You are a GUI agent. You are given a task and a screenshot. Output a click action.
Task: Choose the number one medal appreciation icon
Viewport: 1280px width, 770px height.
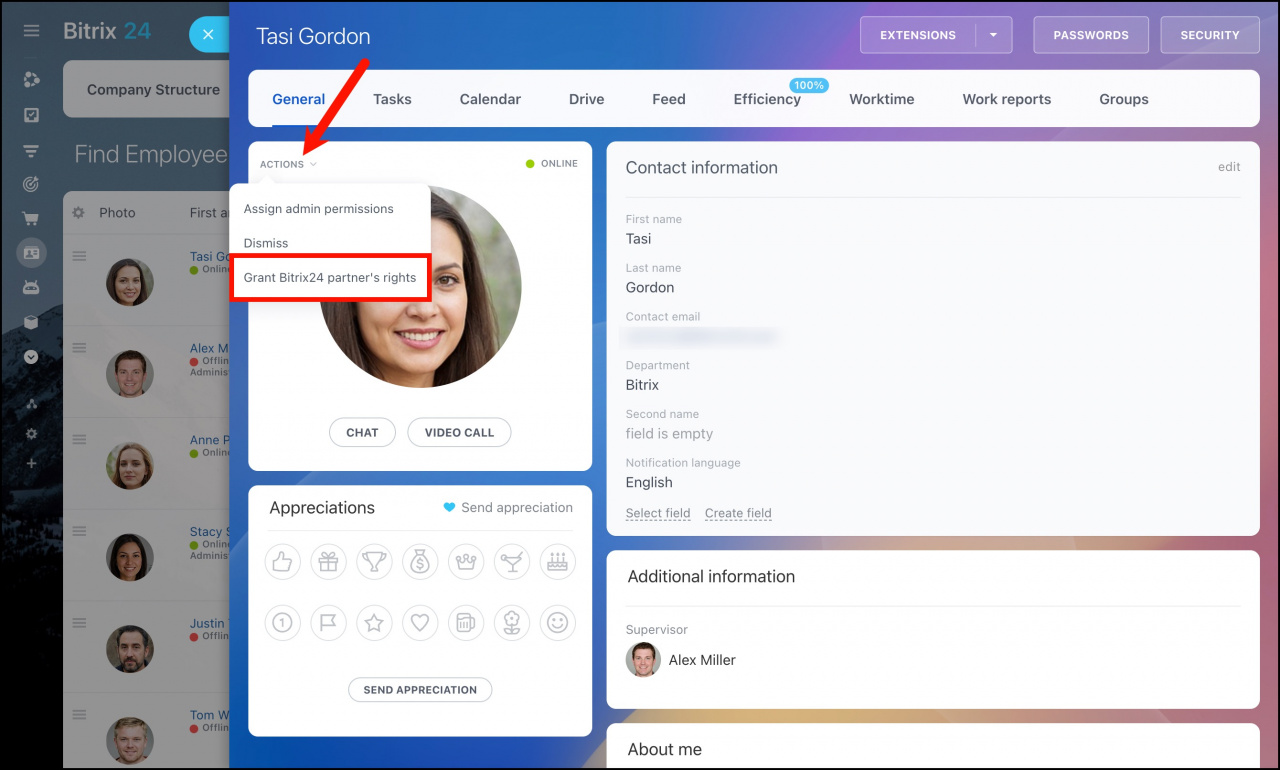282,623
